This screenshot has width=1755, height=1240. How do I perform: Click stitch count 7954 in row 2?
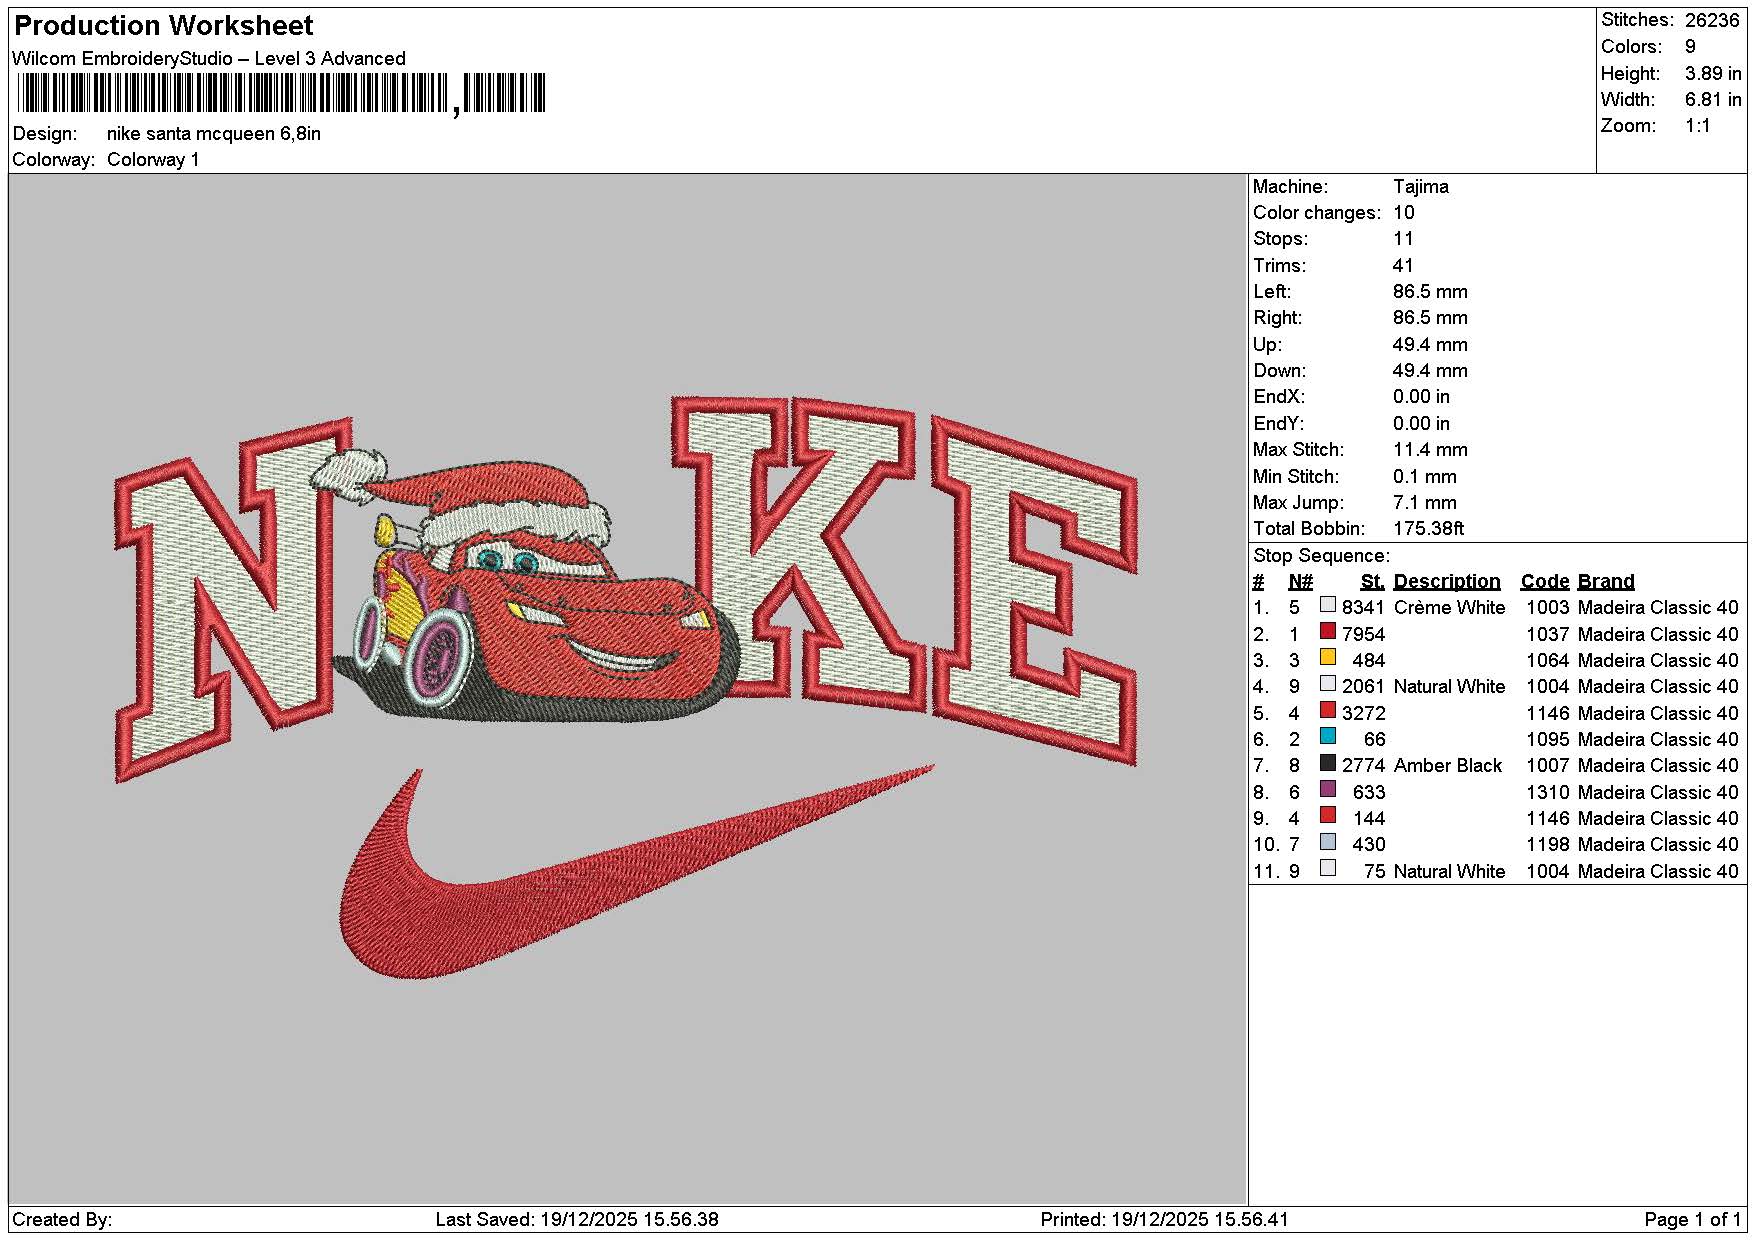1363,635
